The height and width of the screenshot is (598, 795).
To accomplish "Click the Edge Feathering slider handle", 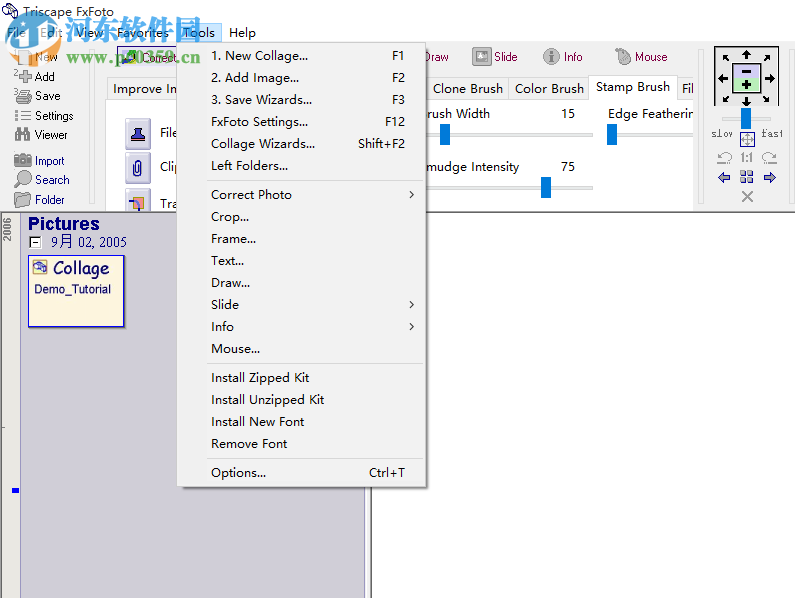I will point(612,134).
